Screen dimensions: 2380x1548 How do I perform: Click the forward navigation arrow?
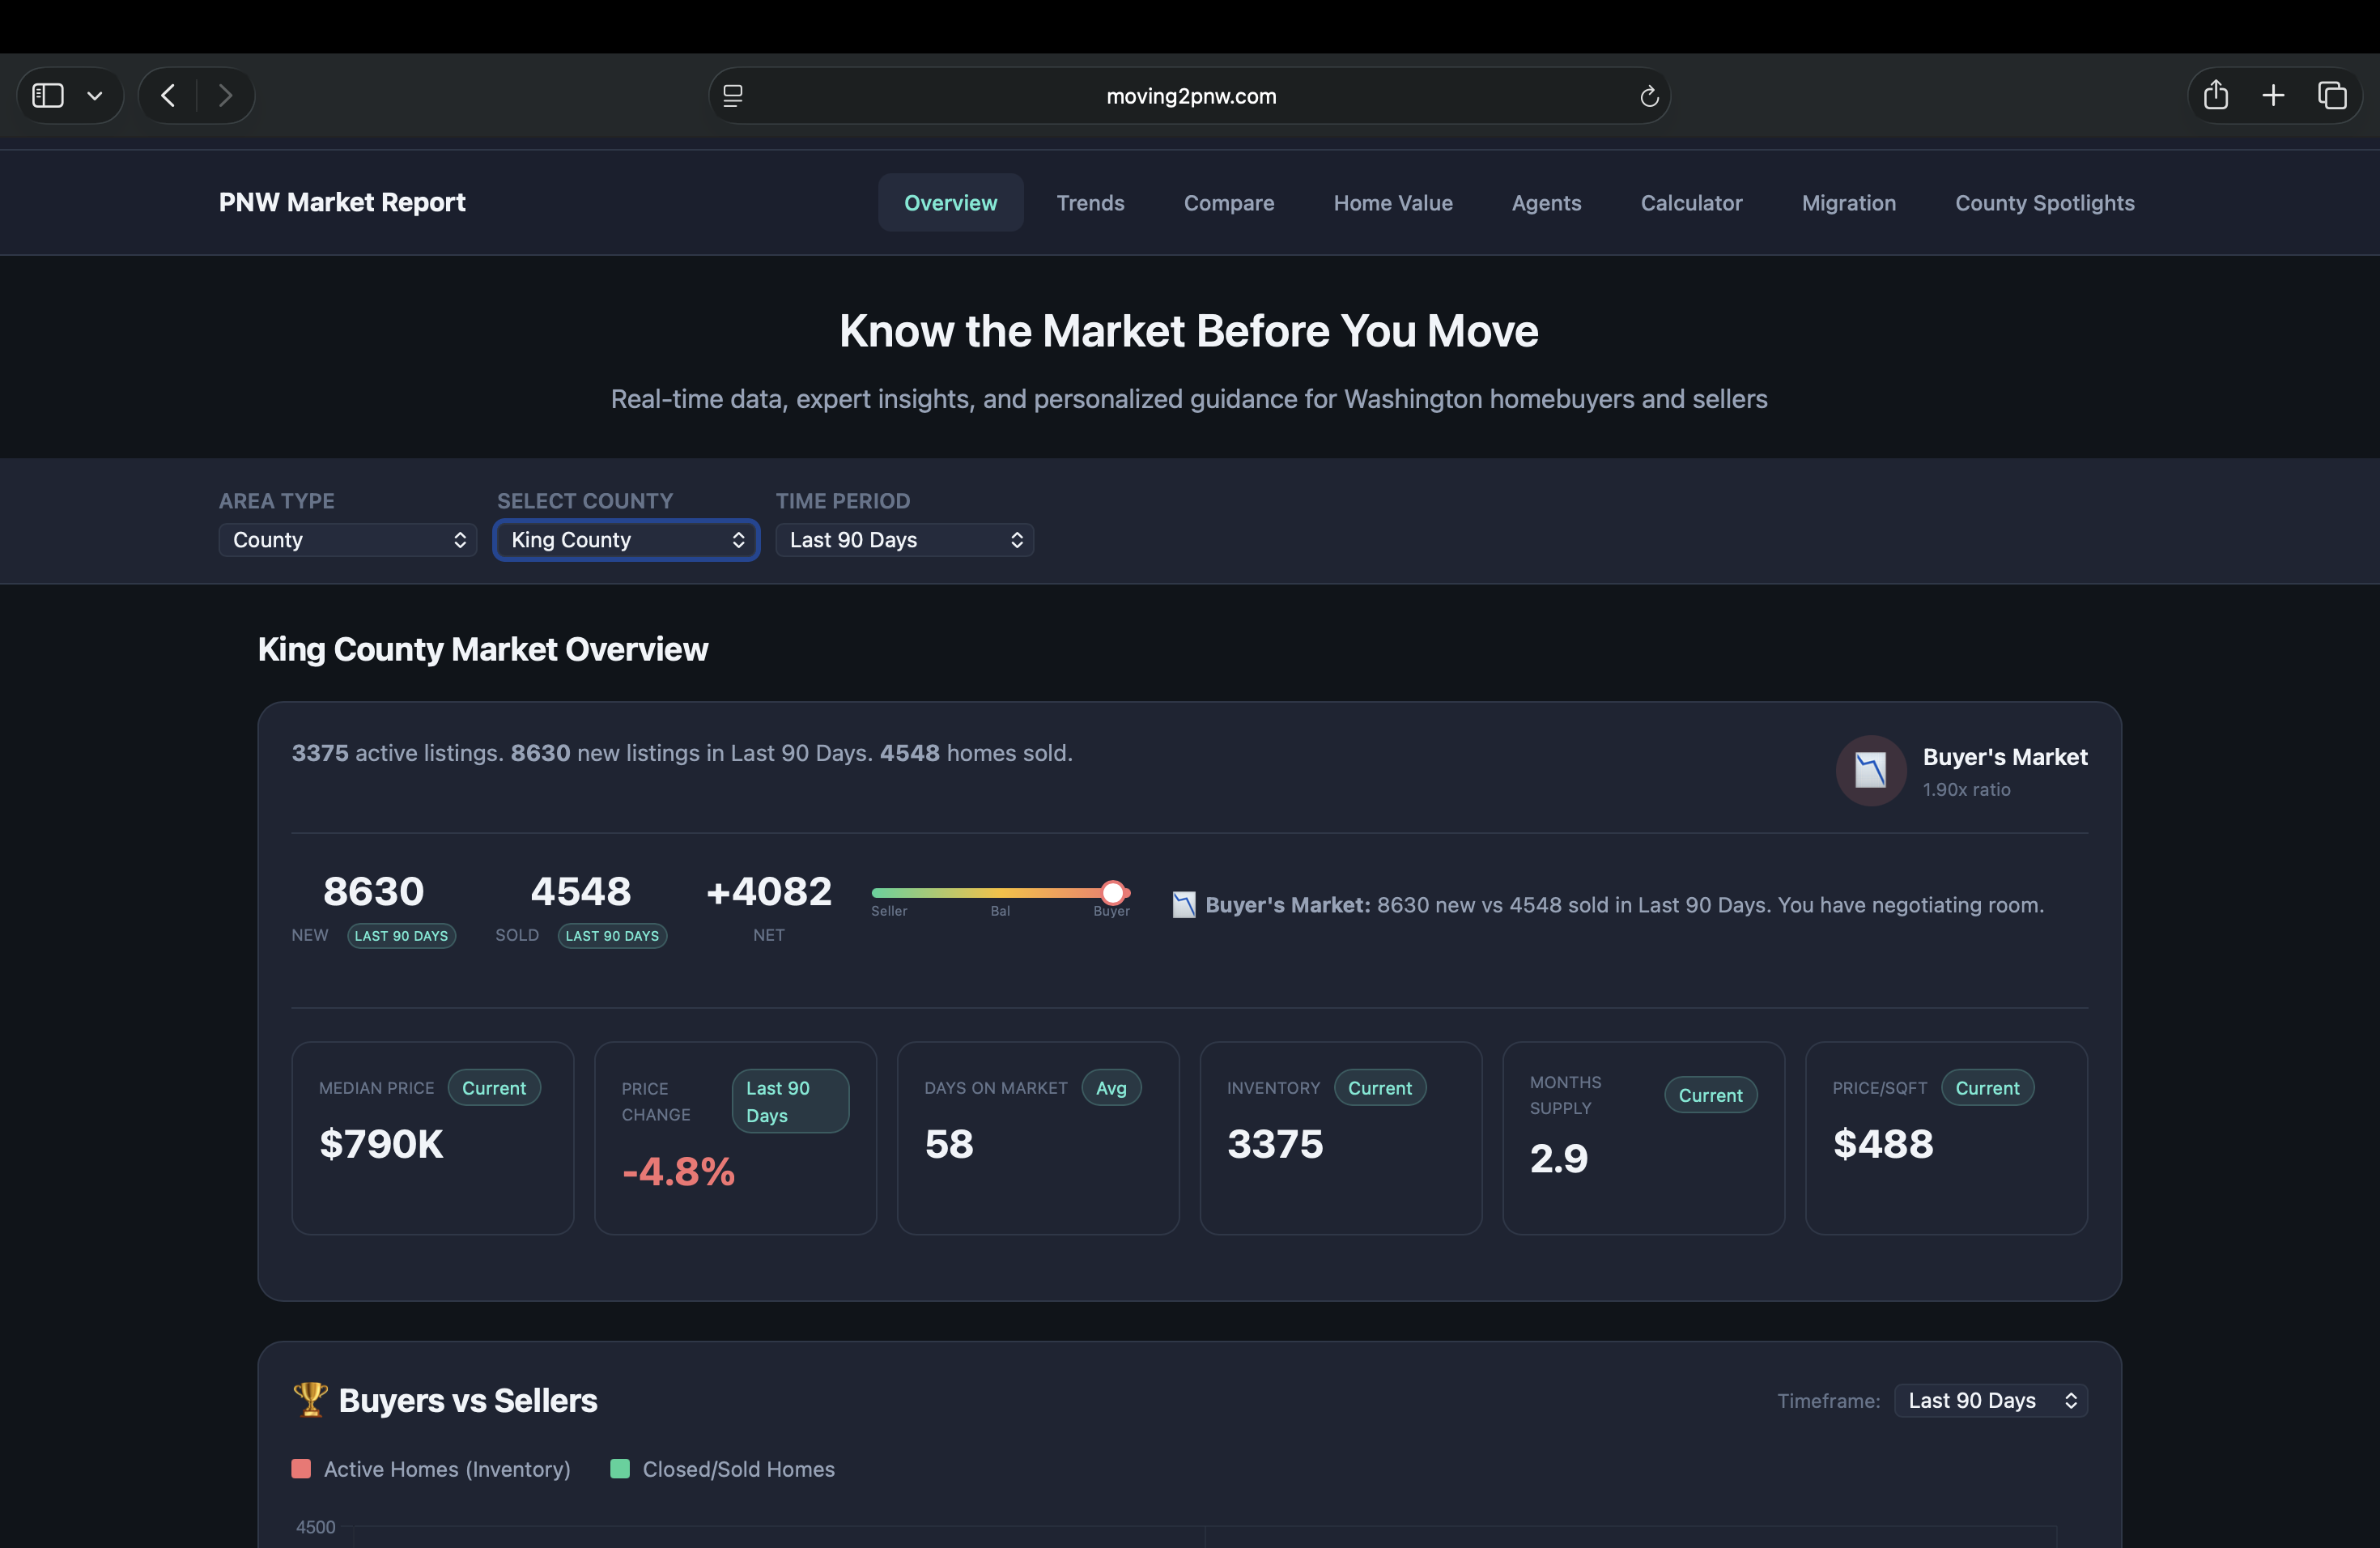click(225, 95)
